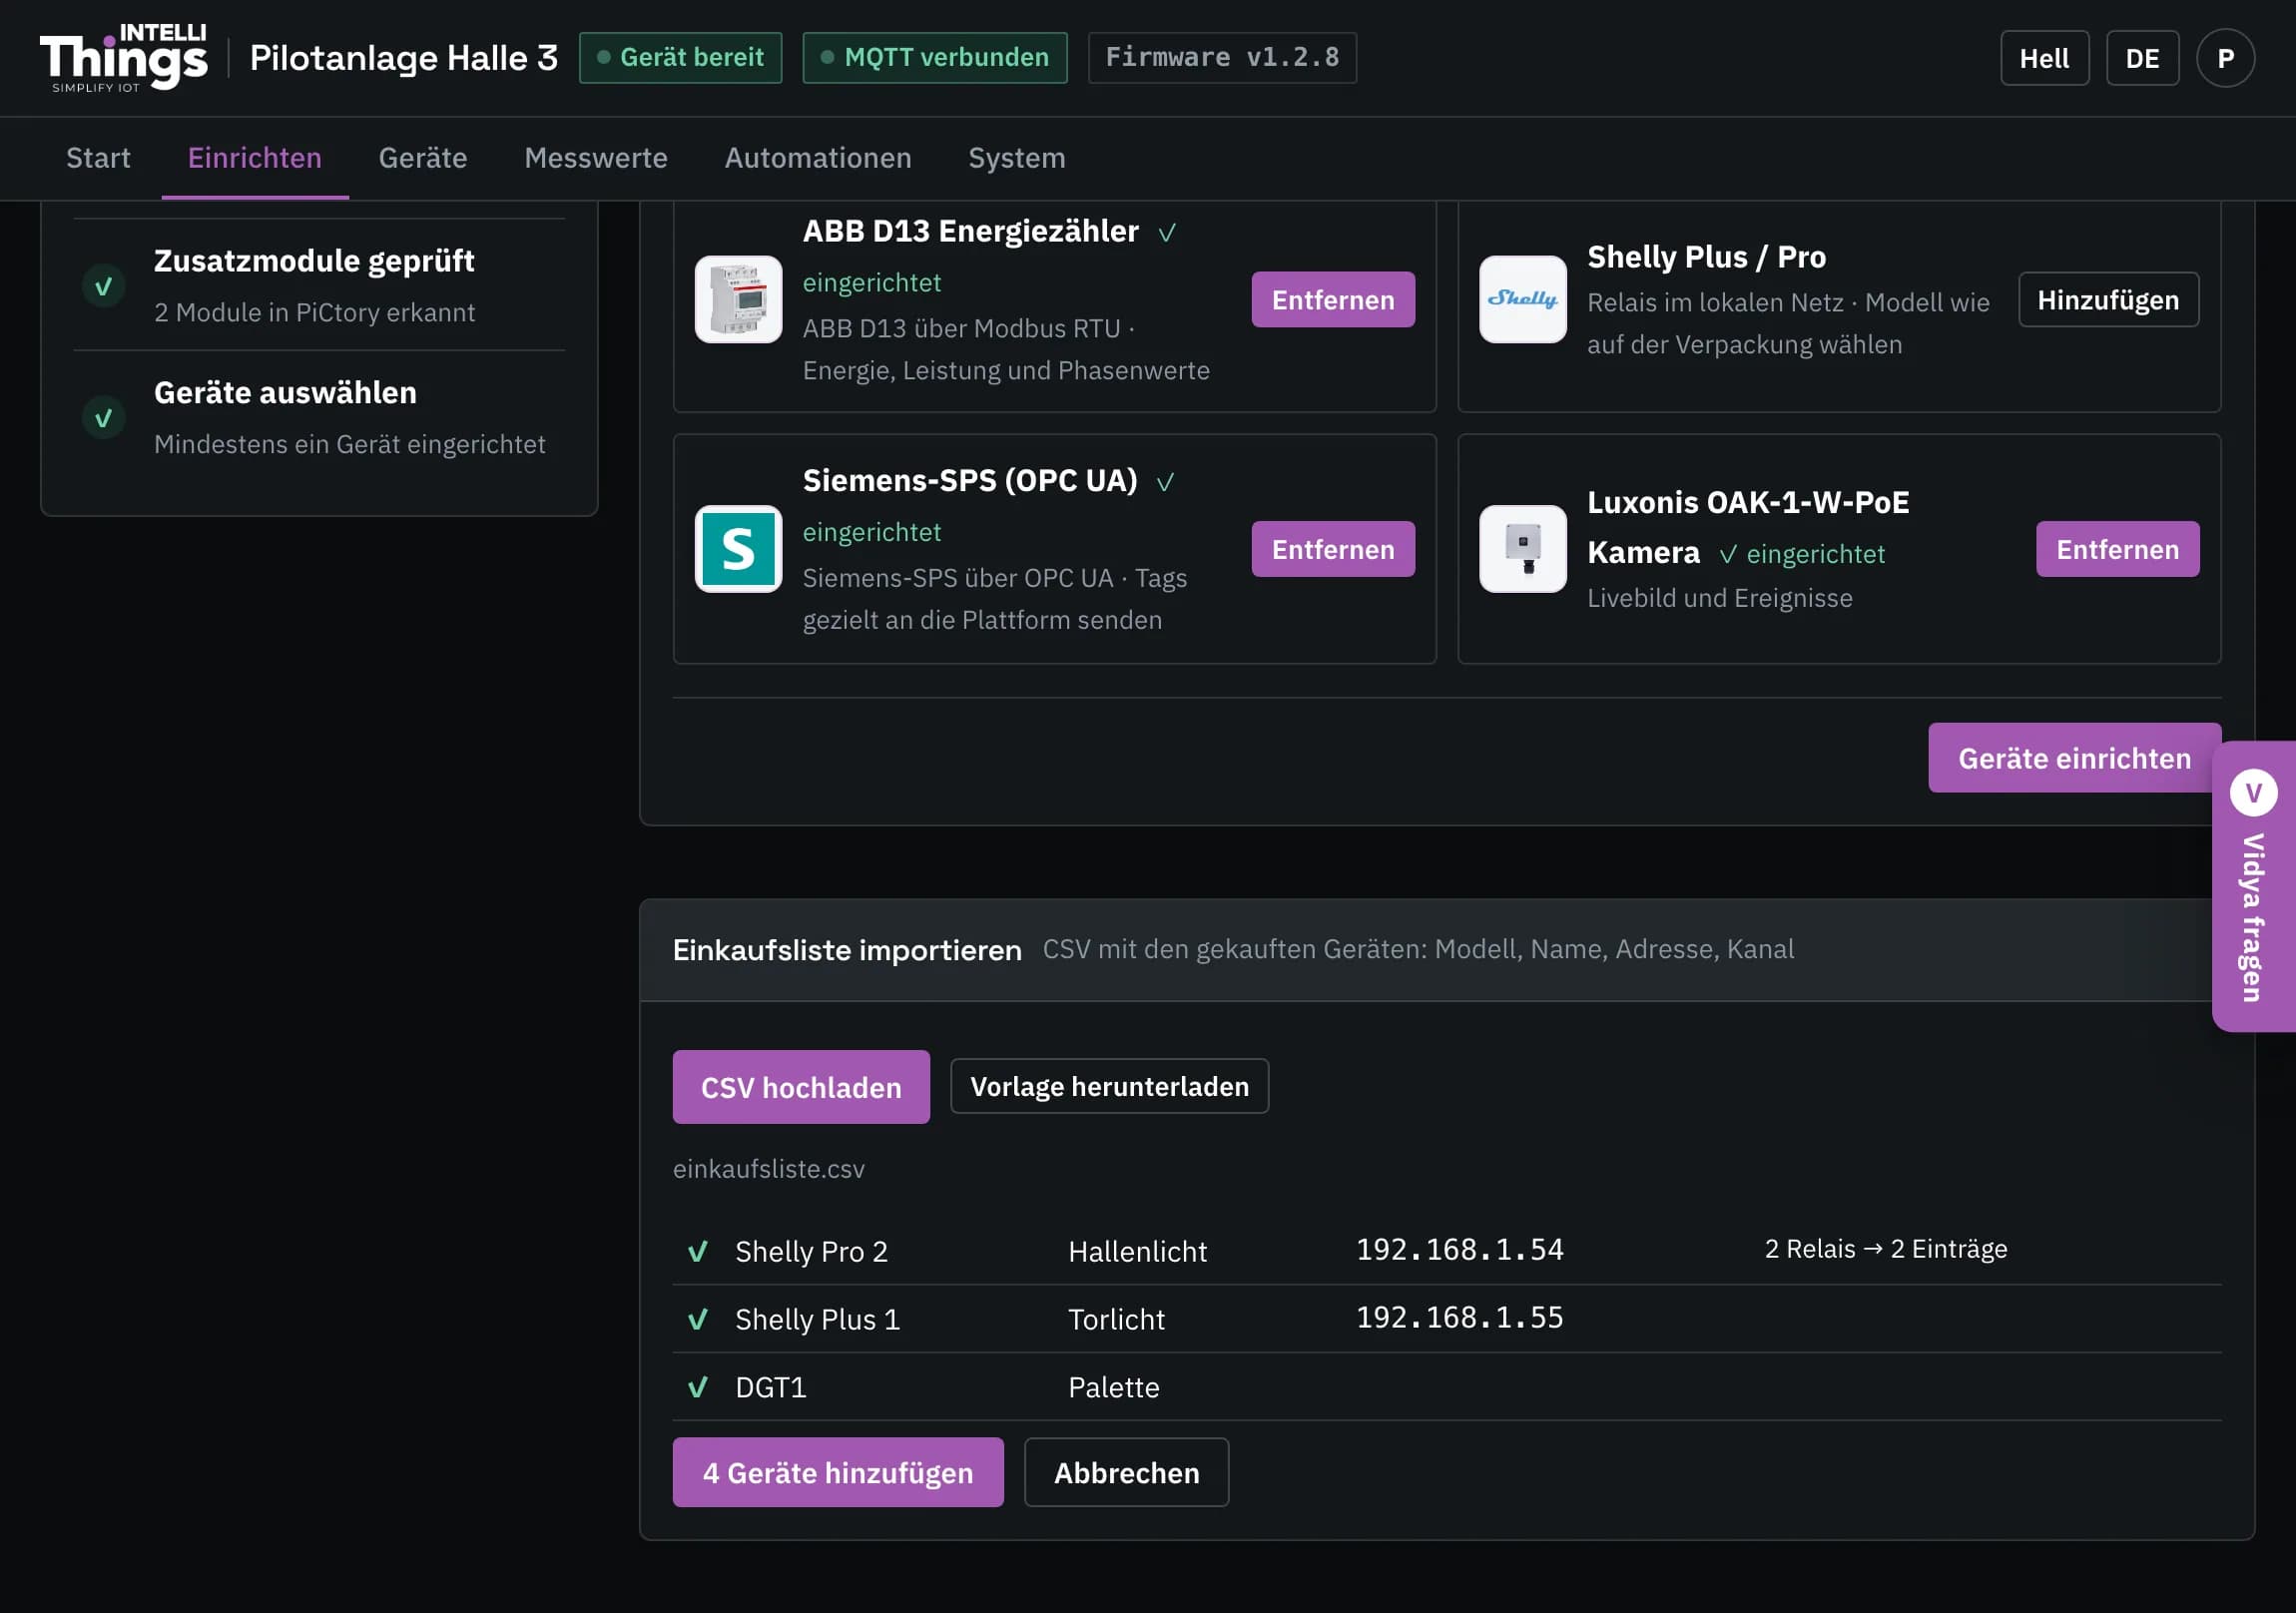Click the '2 Relais → 2 Einträge' note

click(1885, 1249)
